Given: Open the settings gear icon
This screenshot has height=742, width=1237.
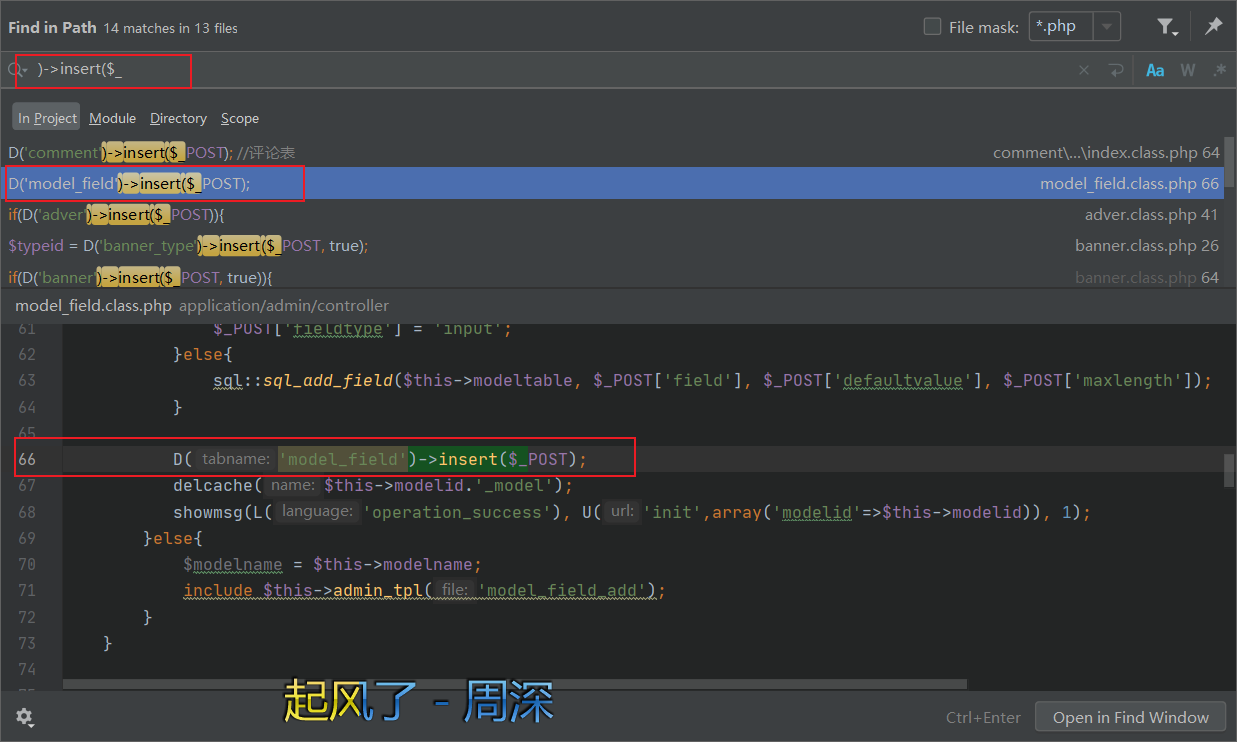Looking at the screenshot, I should click(24, 717).
